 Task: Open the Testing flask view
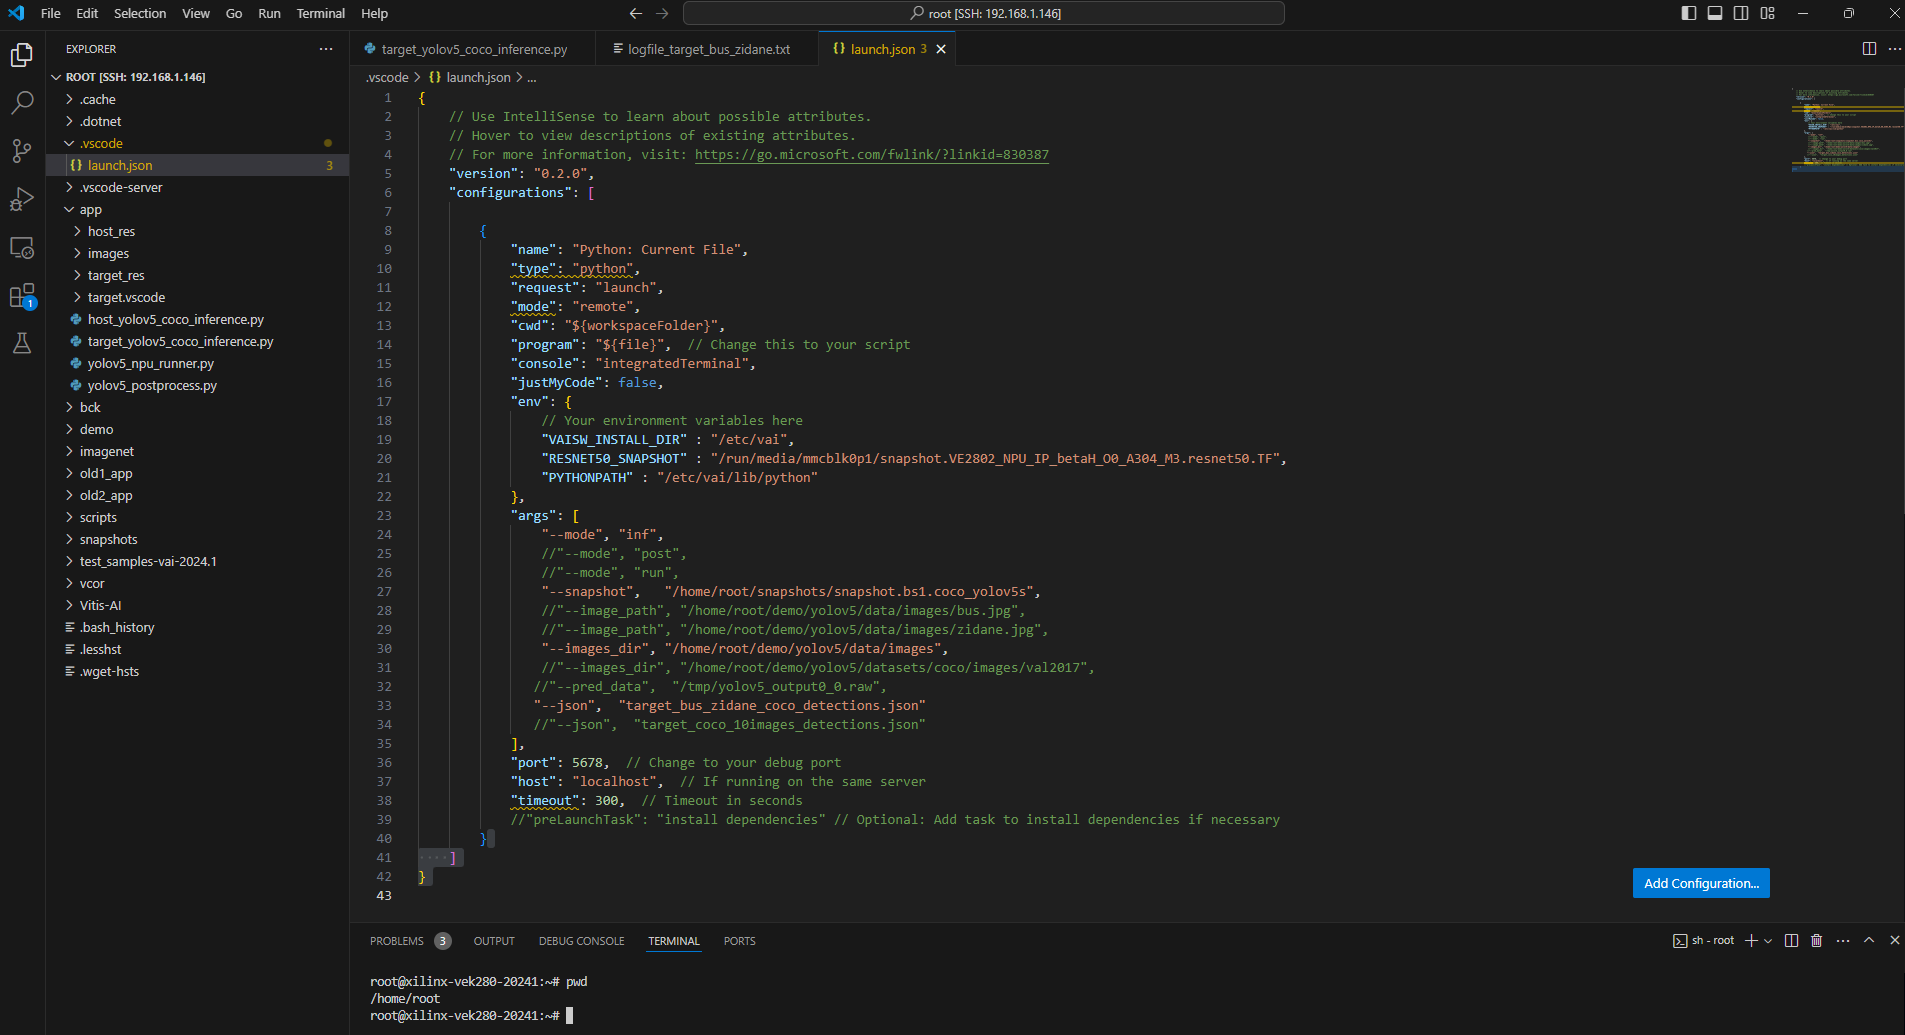tap(22, 343)
